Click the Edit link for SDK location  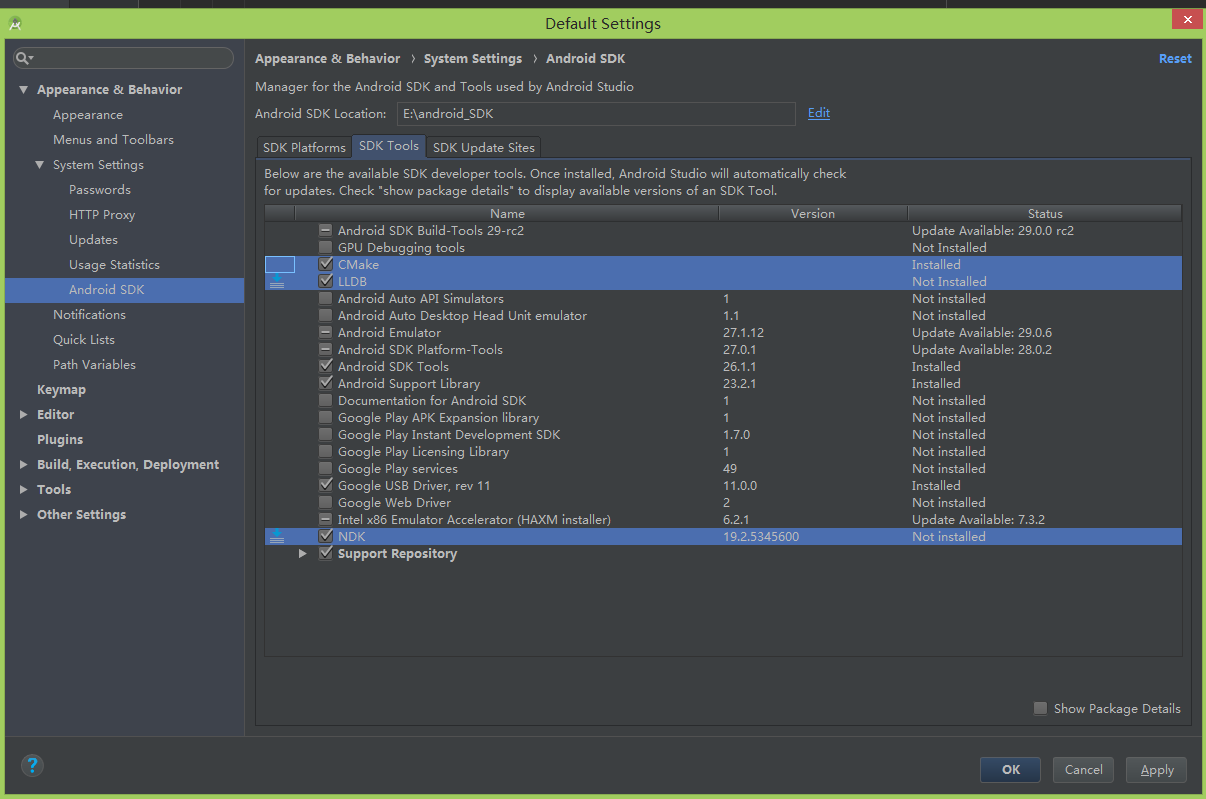click(x=819, y=113)
